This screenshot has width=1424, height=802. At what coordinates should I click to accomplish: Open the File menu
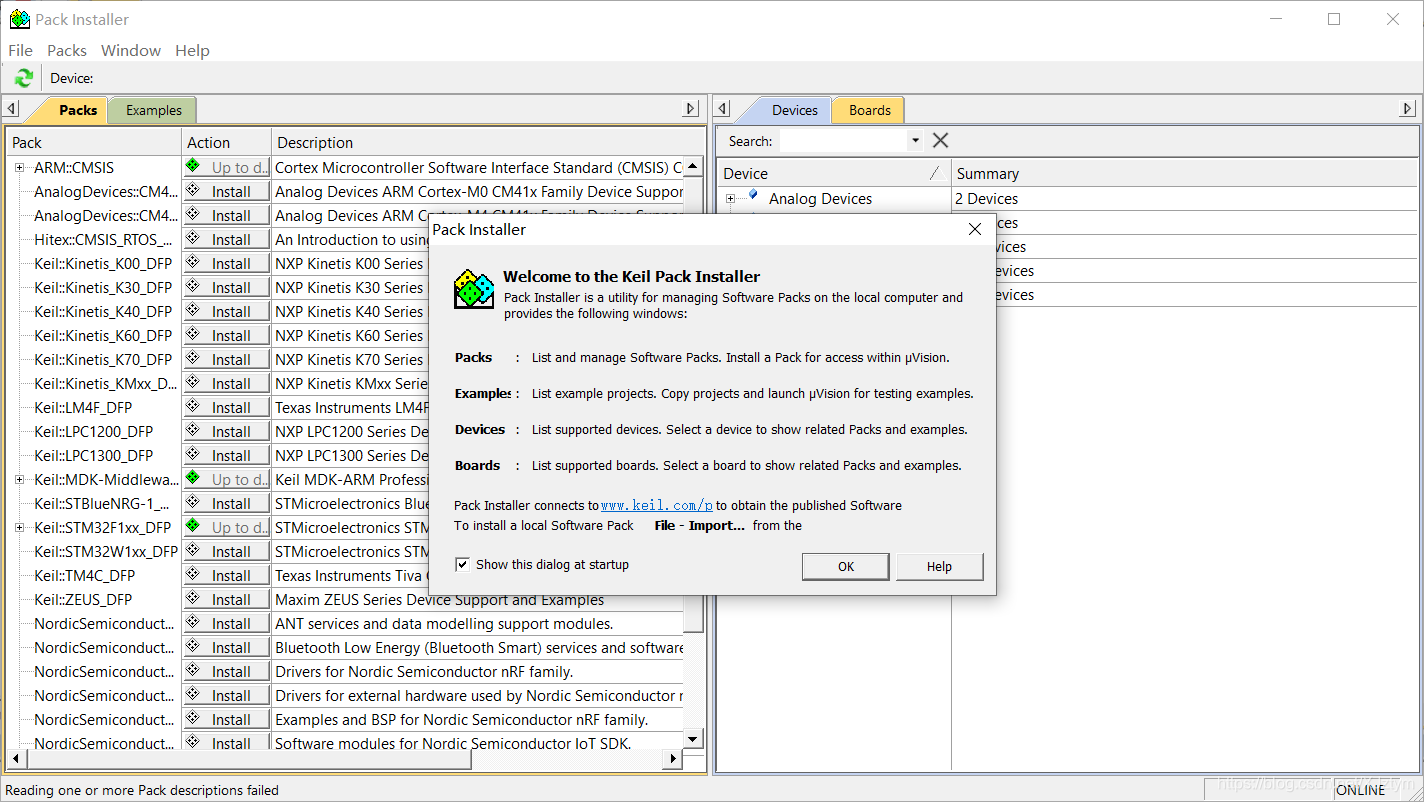pos(21,50)
